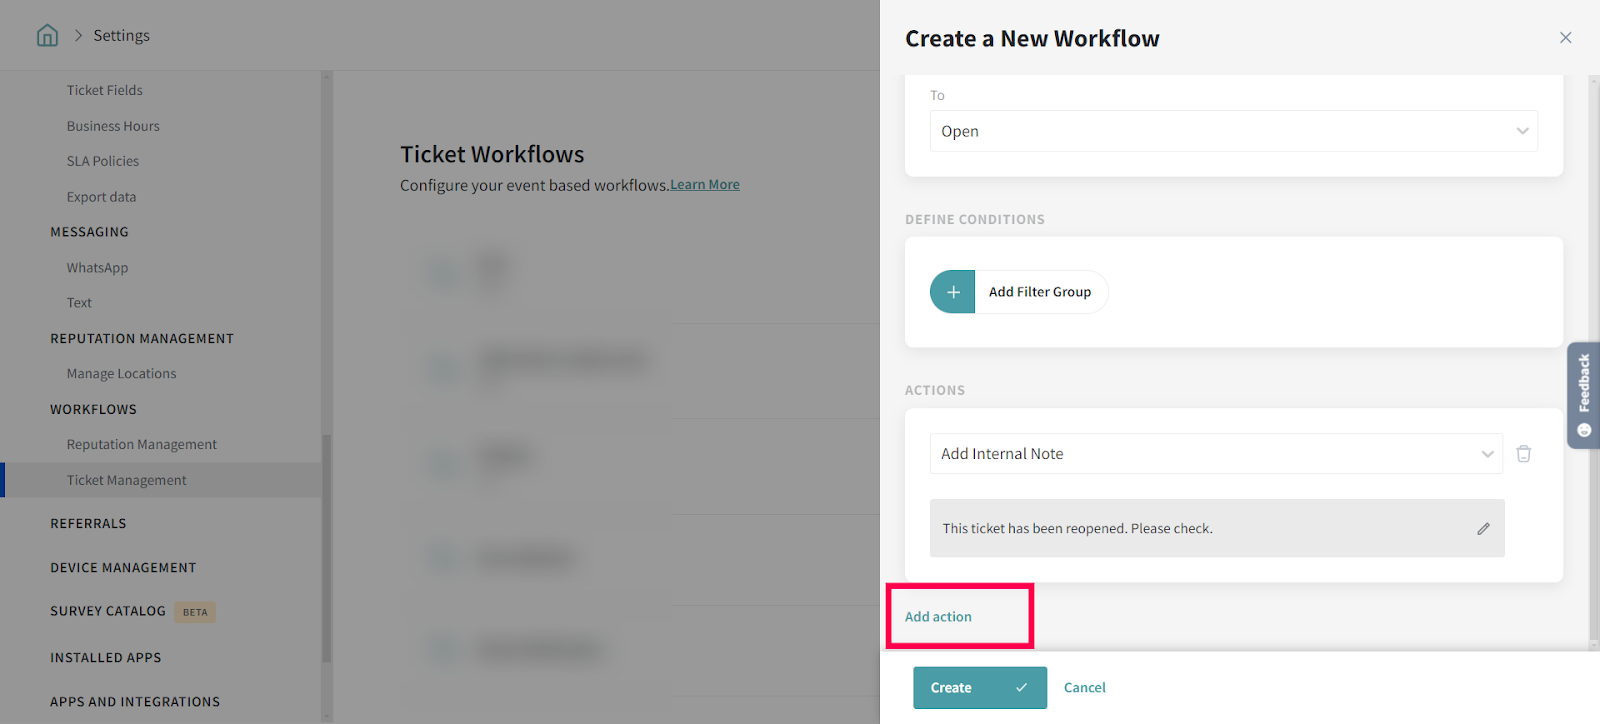The width and height of the screenshot is (1600, 724).
Task: Edit the internal note text with pencil
Action: pyautogui.click(x=1483, y=528)
